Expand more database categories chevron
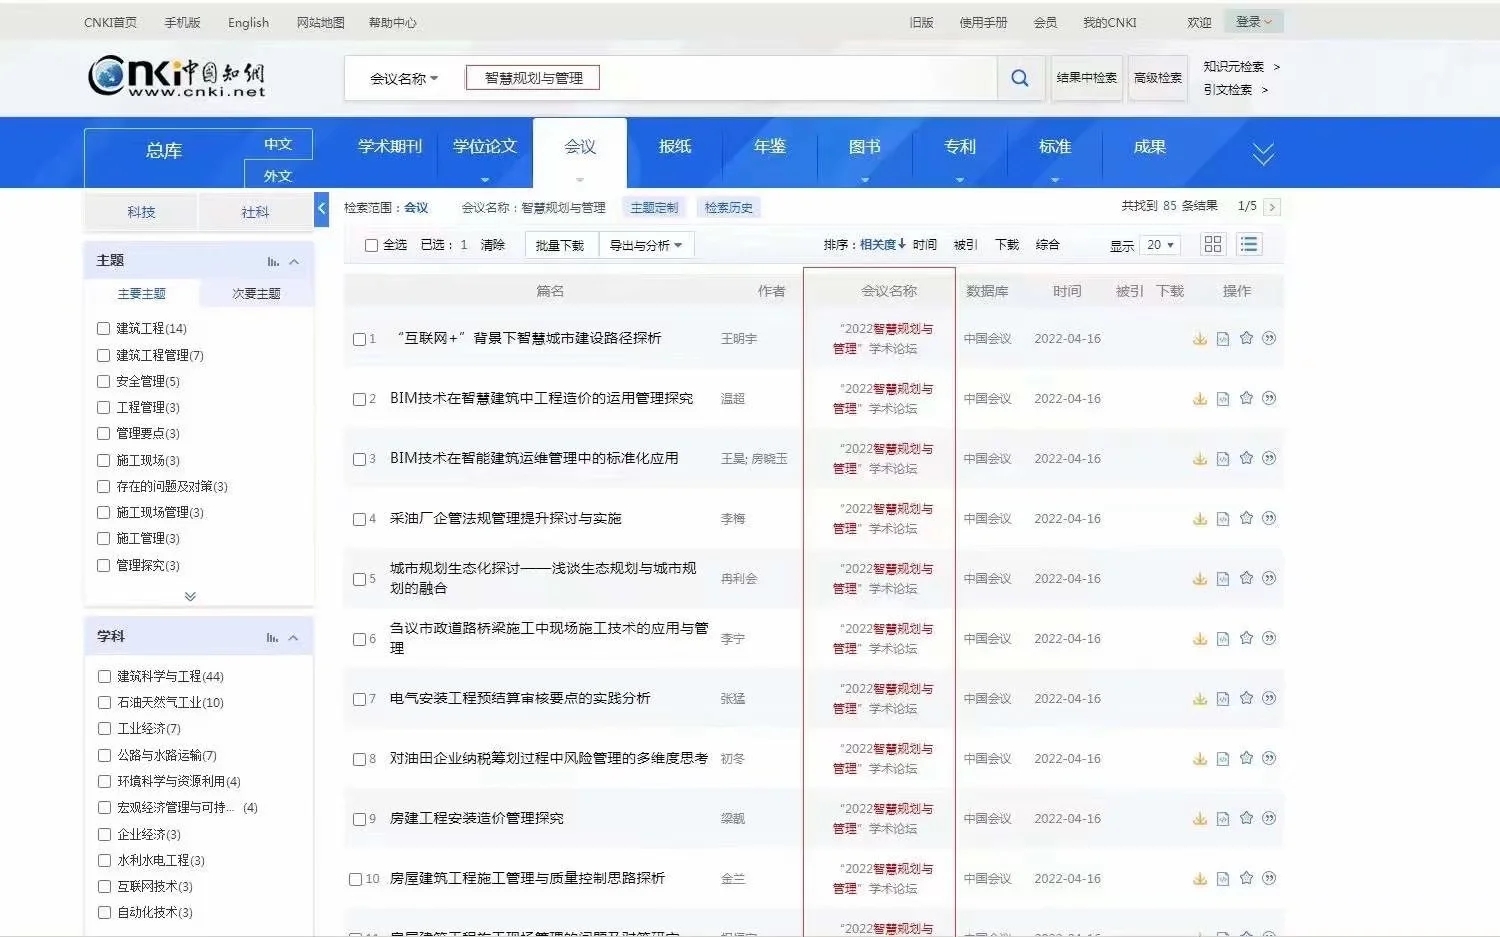1500x937 pixels. click(x=1263, y=154)
